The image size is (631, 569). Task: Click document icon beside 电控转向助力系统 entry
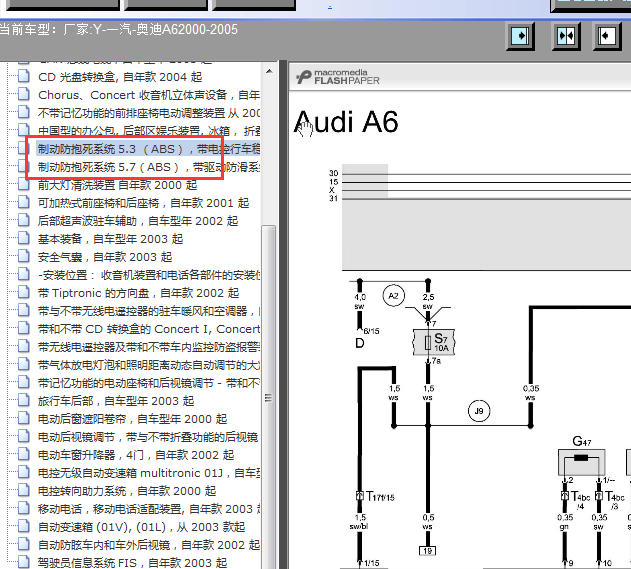[x=24, y=490]
